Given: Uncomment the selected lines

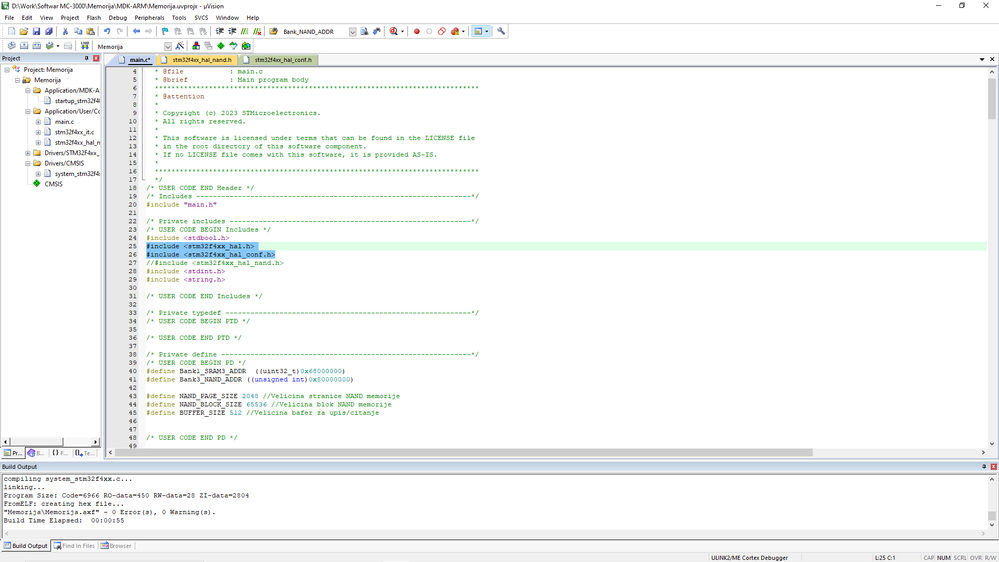Looking at the screenshot, I should [x=257, y=31].
